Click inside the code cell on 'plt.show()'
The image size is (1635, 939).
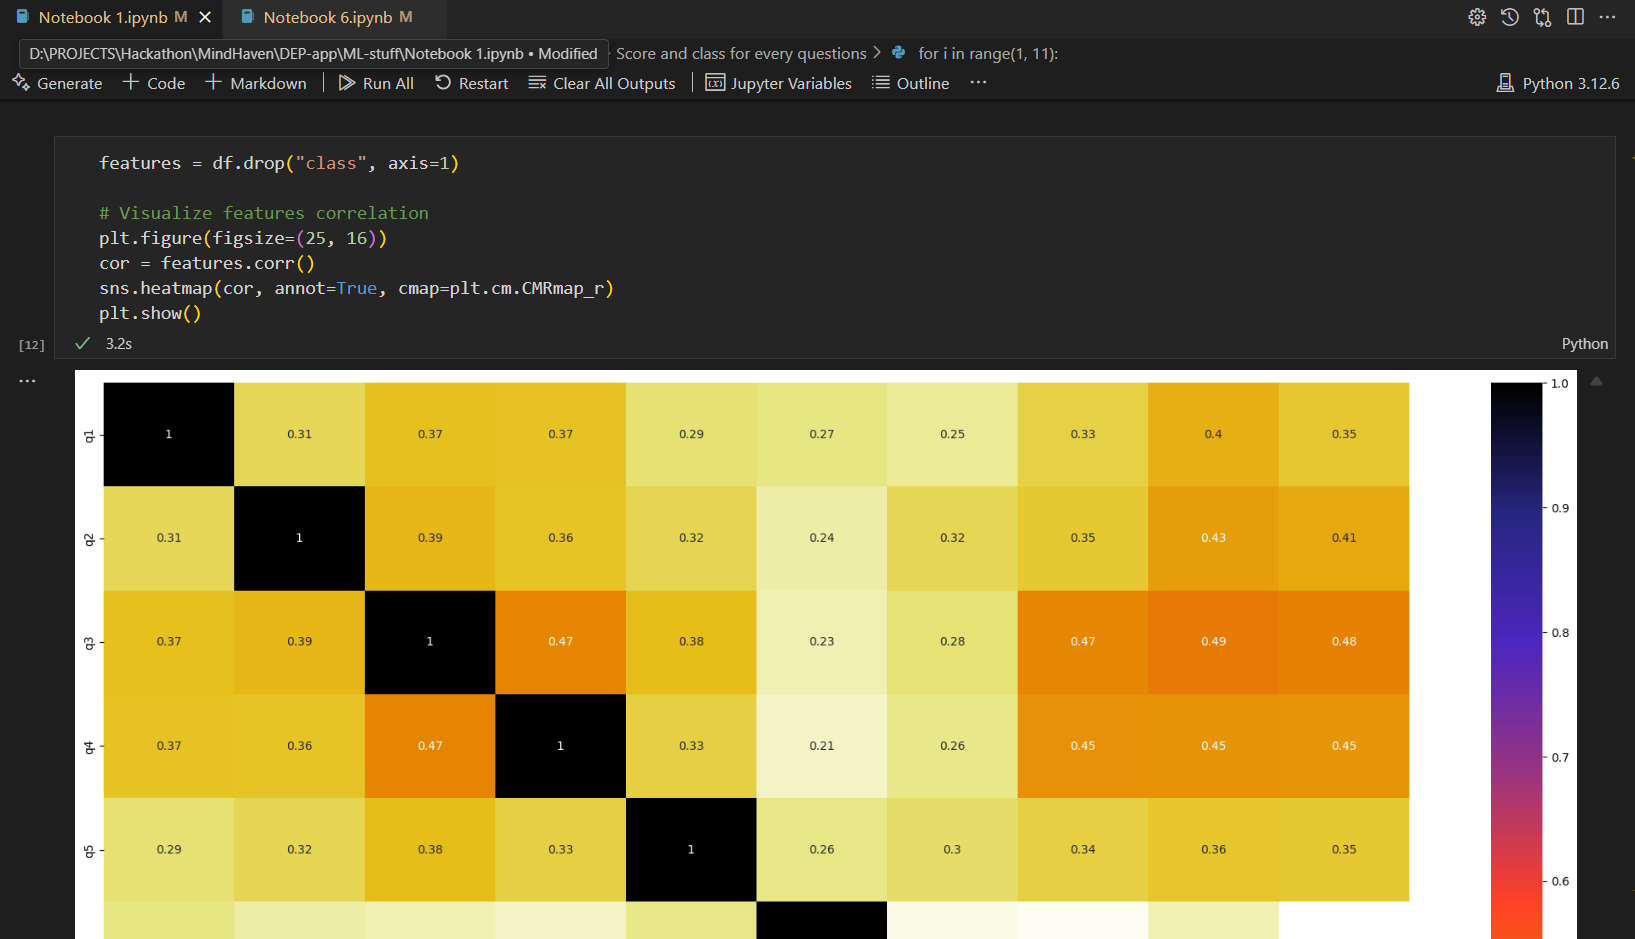(150, 313)
